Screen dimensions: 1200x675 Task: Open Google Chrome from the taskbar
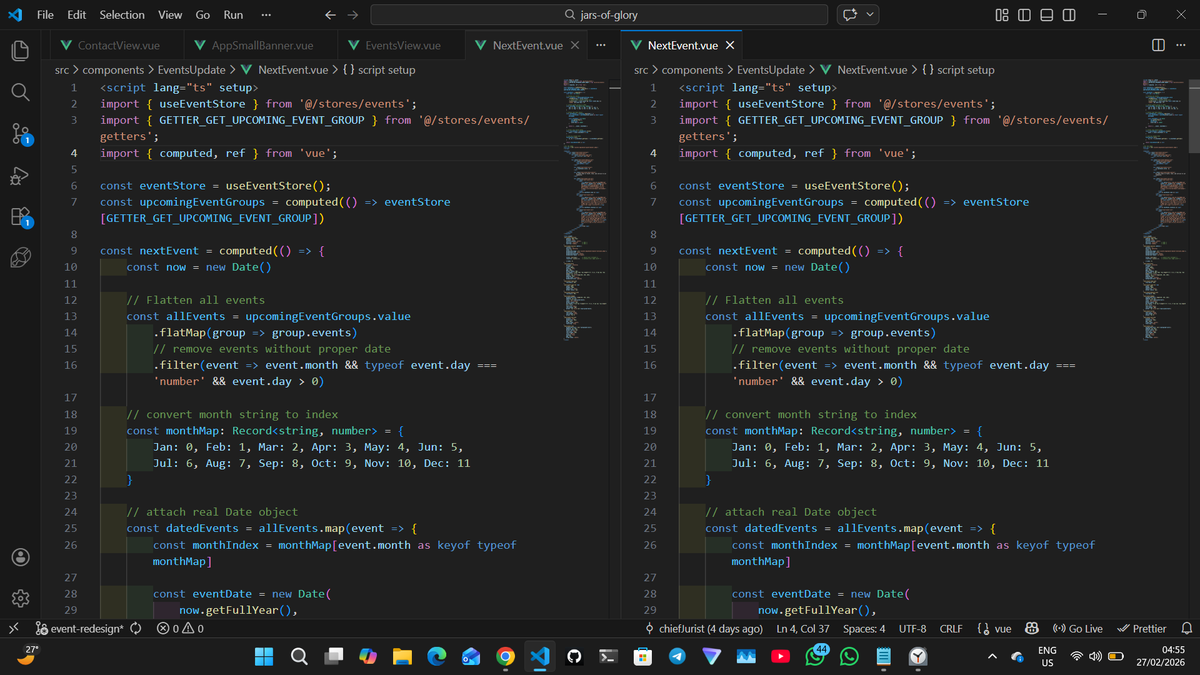[x=505, y=656]
